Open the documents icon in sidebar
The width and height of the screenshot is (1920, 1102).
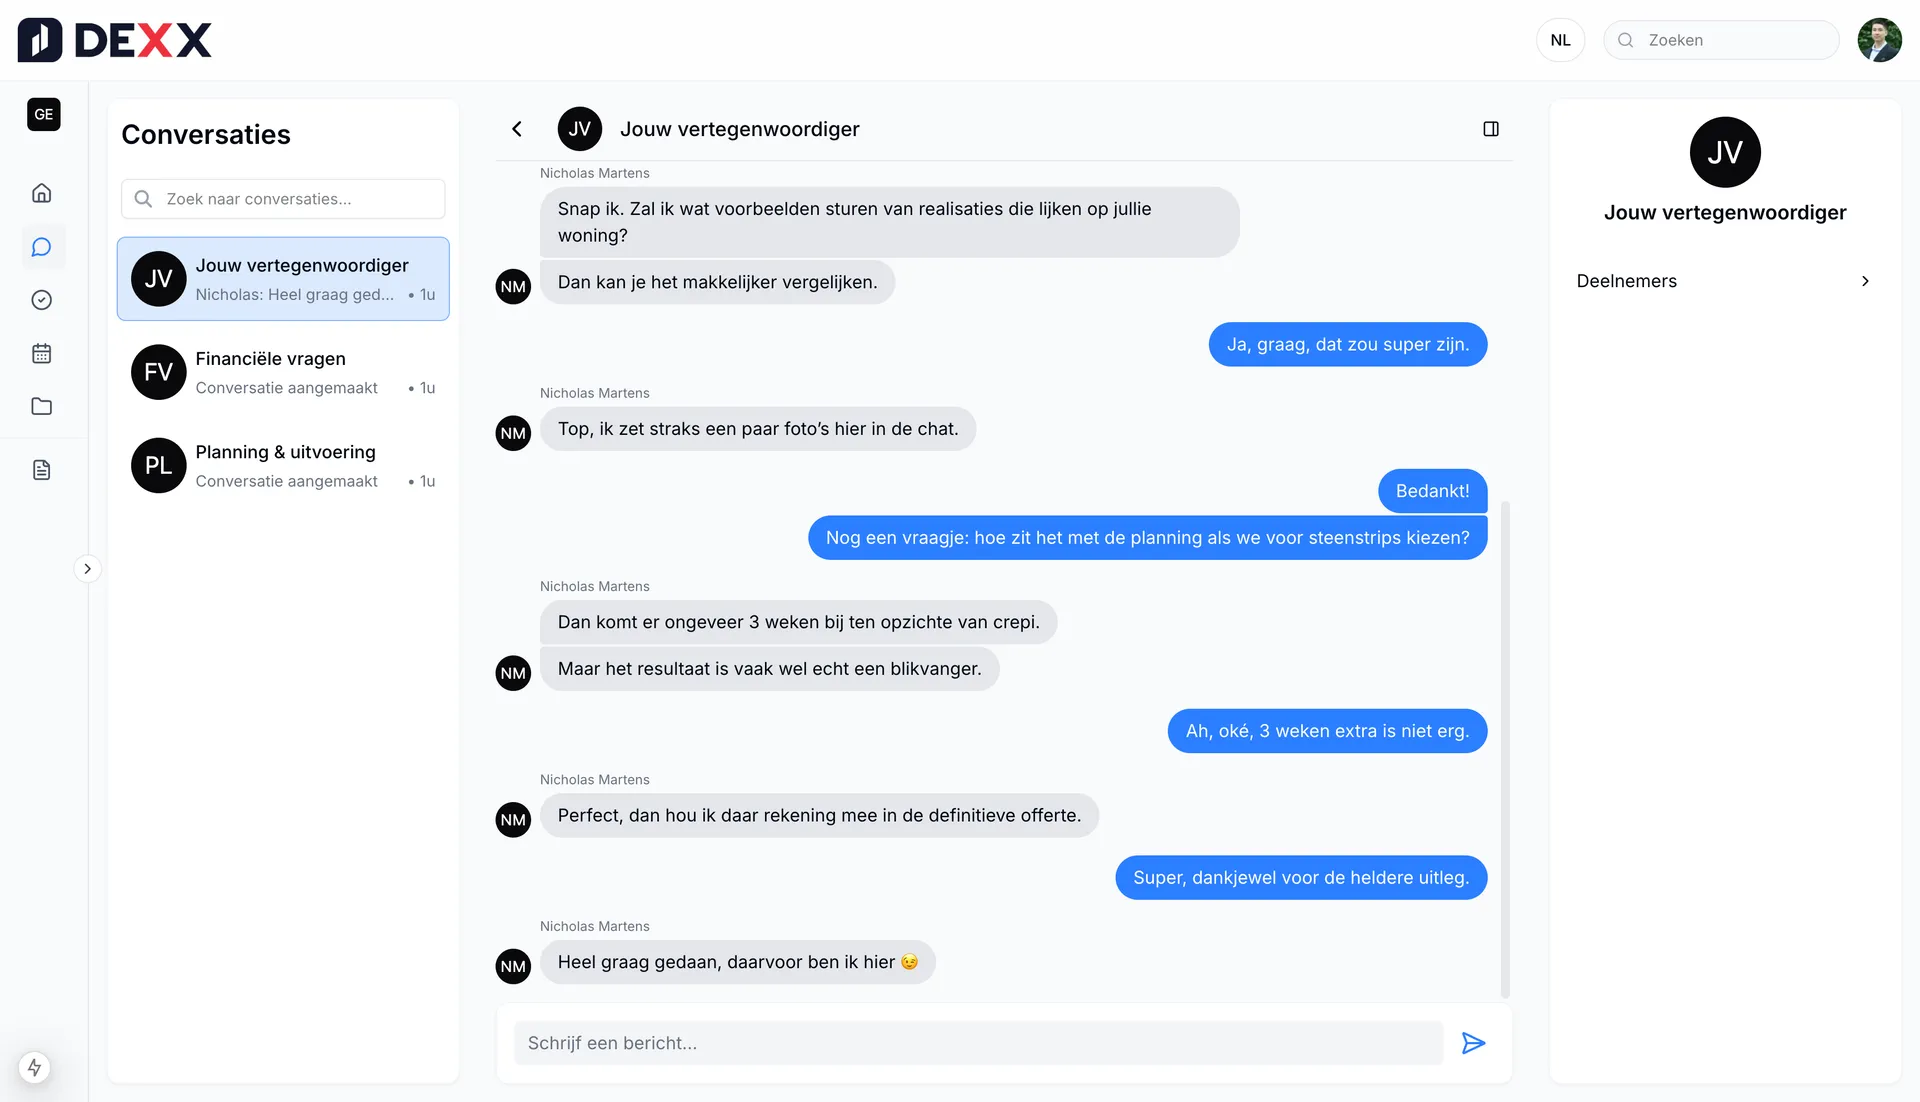click(x=42, y=470)
